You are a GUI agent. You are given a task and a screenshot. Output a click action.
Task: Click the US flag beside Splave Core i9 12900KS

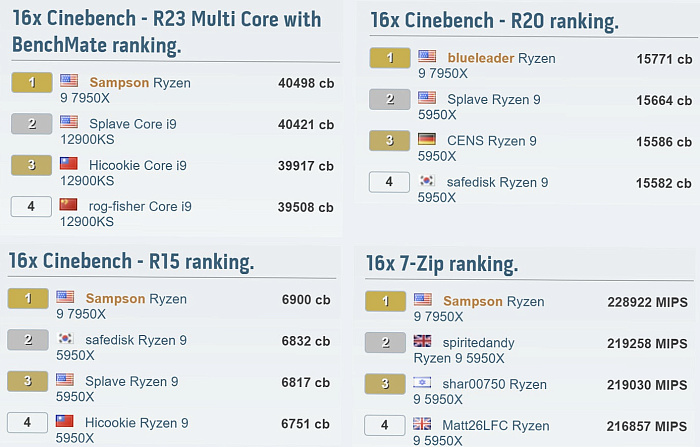click(x=69, y=122)
